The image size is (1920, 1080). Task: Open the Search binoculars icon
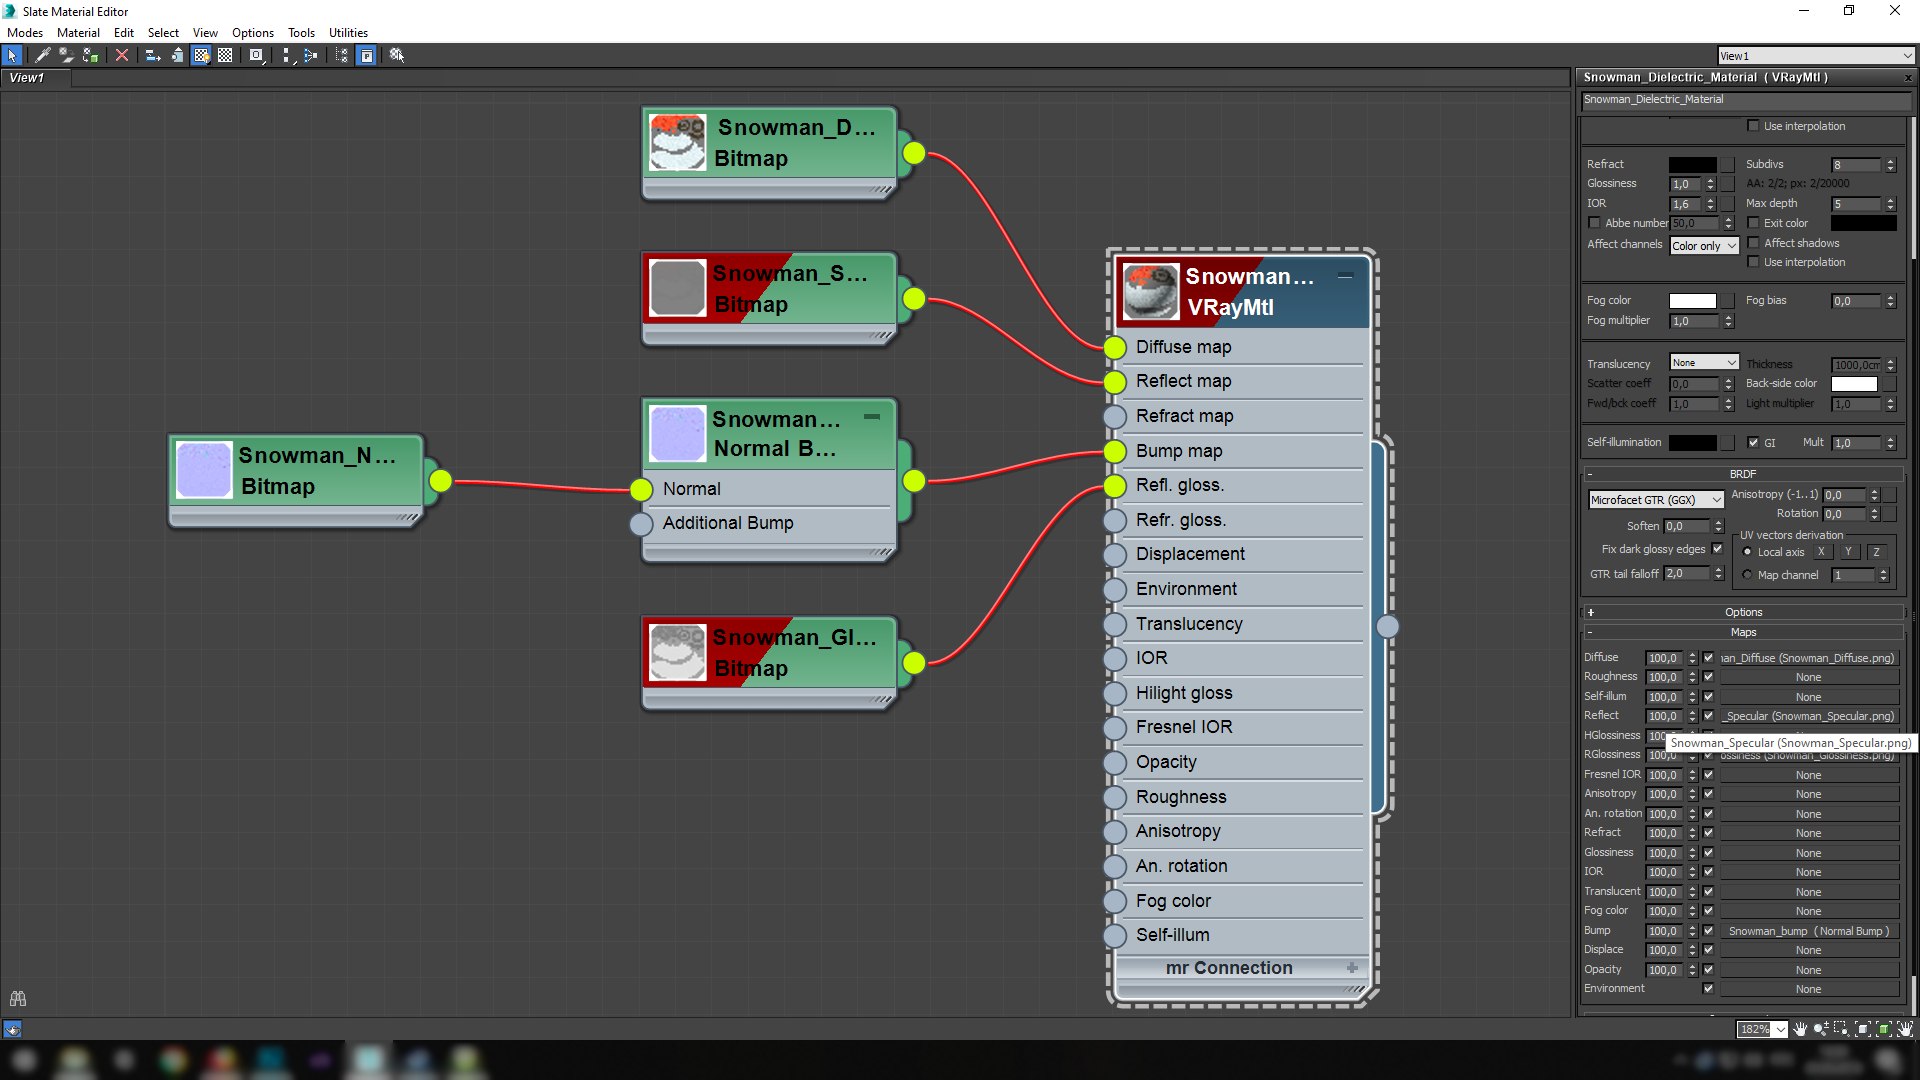click(17, 998)
